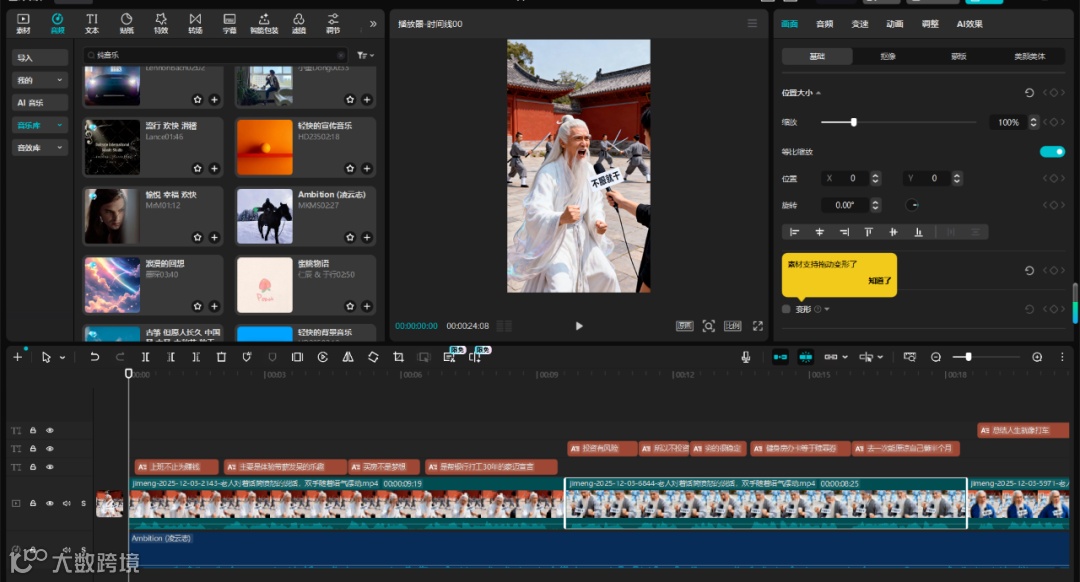Click the microphone record voiceover icon
This screenshot has width=1080, height=582.
pos(746,357)
